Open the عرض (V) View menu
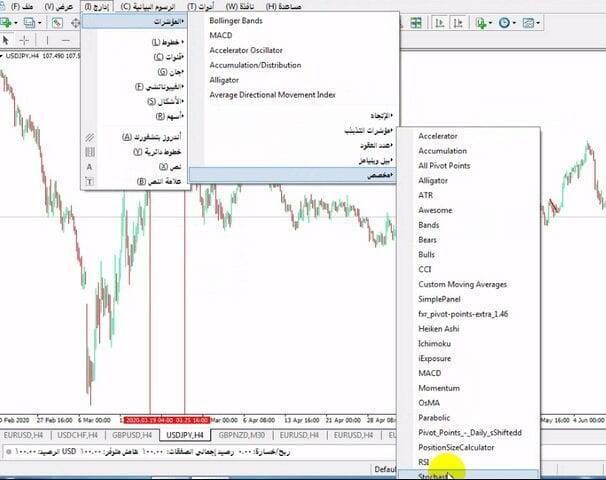 coord(58,7)
